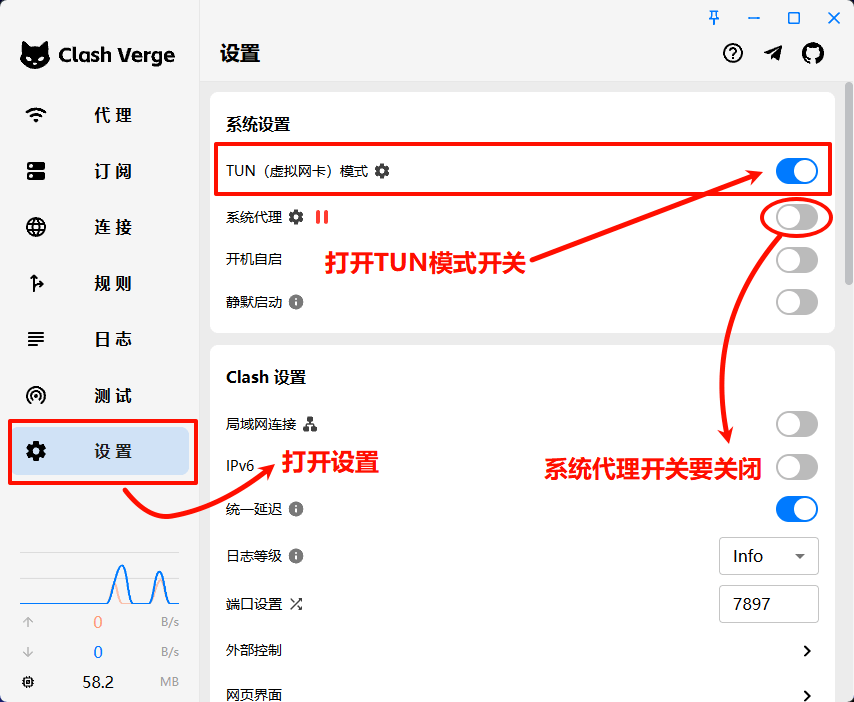This screenshot has width=854, height=702.
Task: Click the port field showing 7897
Action: click(x=768, y=604)
